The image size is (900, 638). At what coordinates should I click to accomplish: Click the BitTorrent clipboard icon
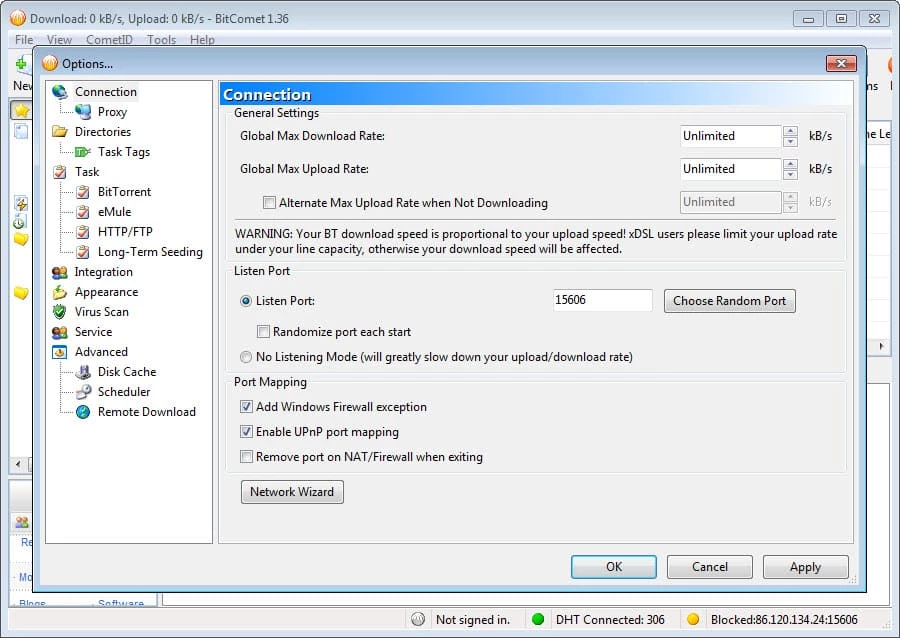coord(83,192)
